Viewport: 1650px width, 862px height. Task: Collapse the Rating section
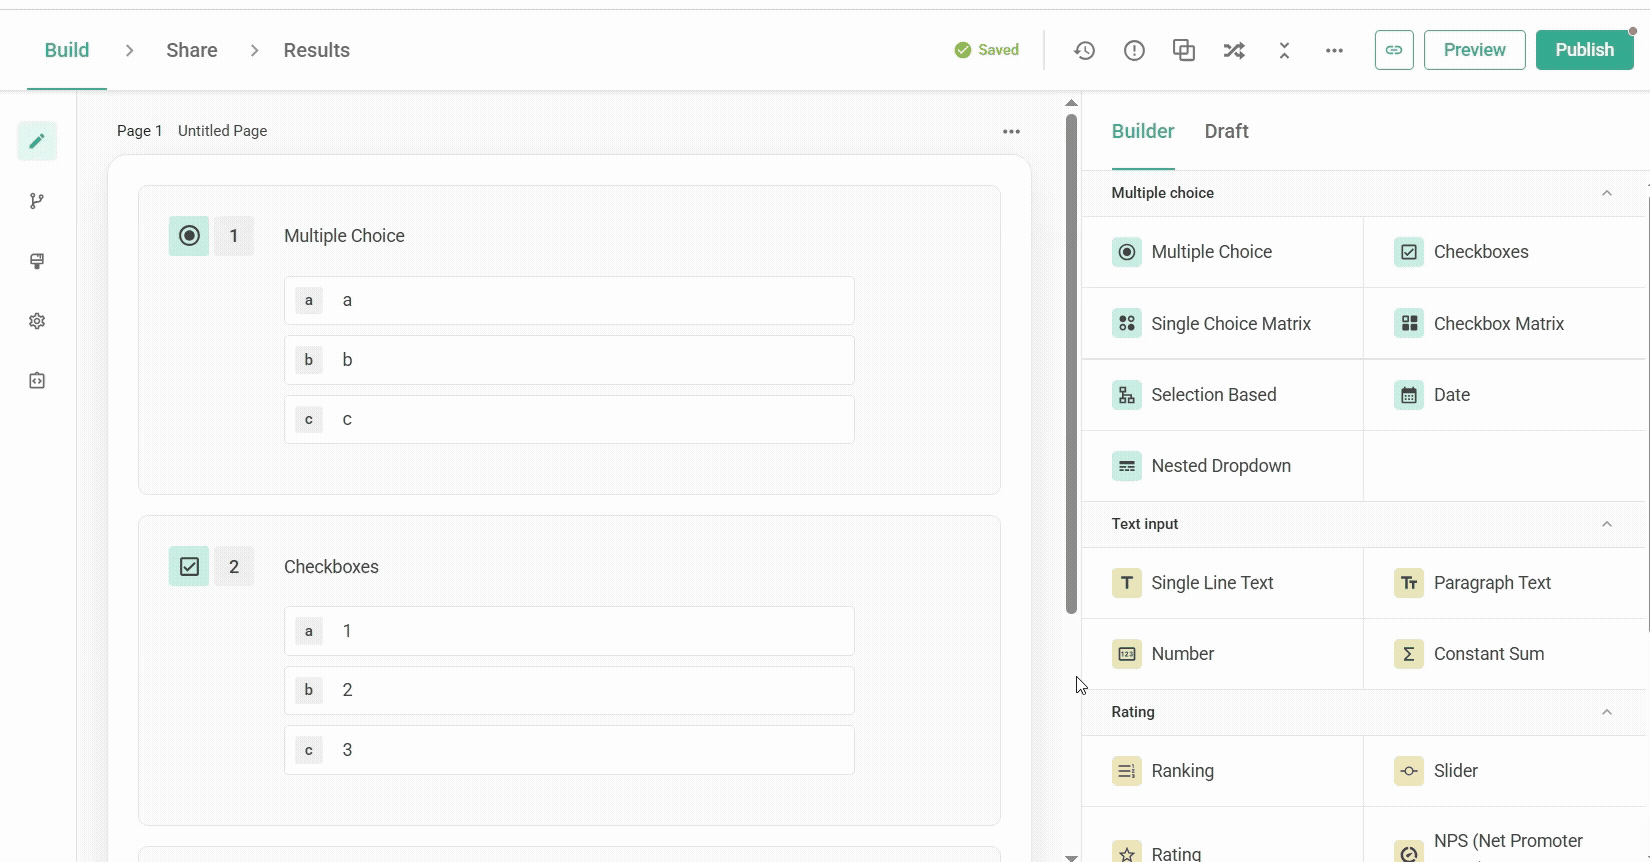pos(1606,712)
